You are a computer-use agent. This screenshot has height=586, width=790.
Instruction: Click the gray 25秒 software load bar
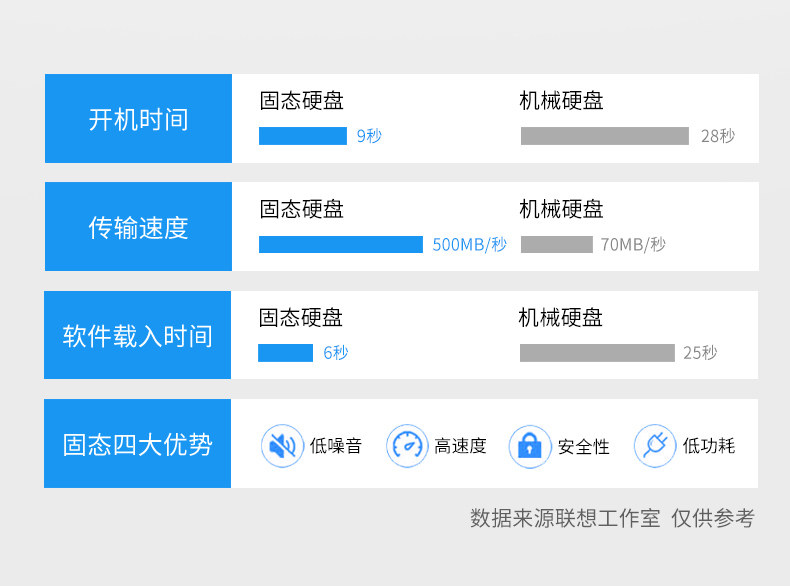597,353
